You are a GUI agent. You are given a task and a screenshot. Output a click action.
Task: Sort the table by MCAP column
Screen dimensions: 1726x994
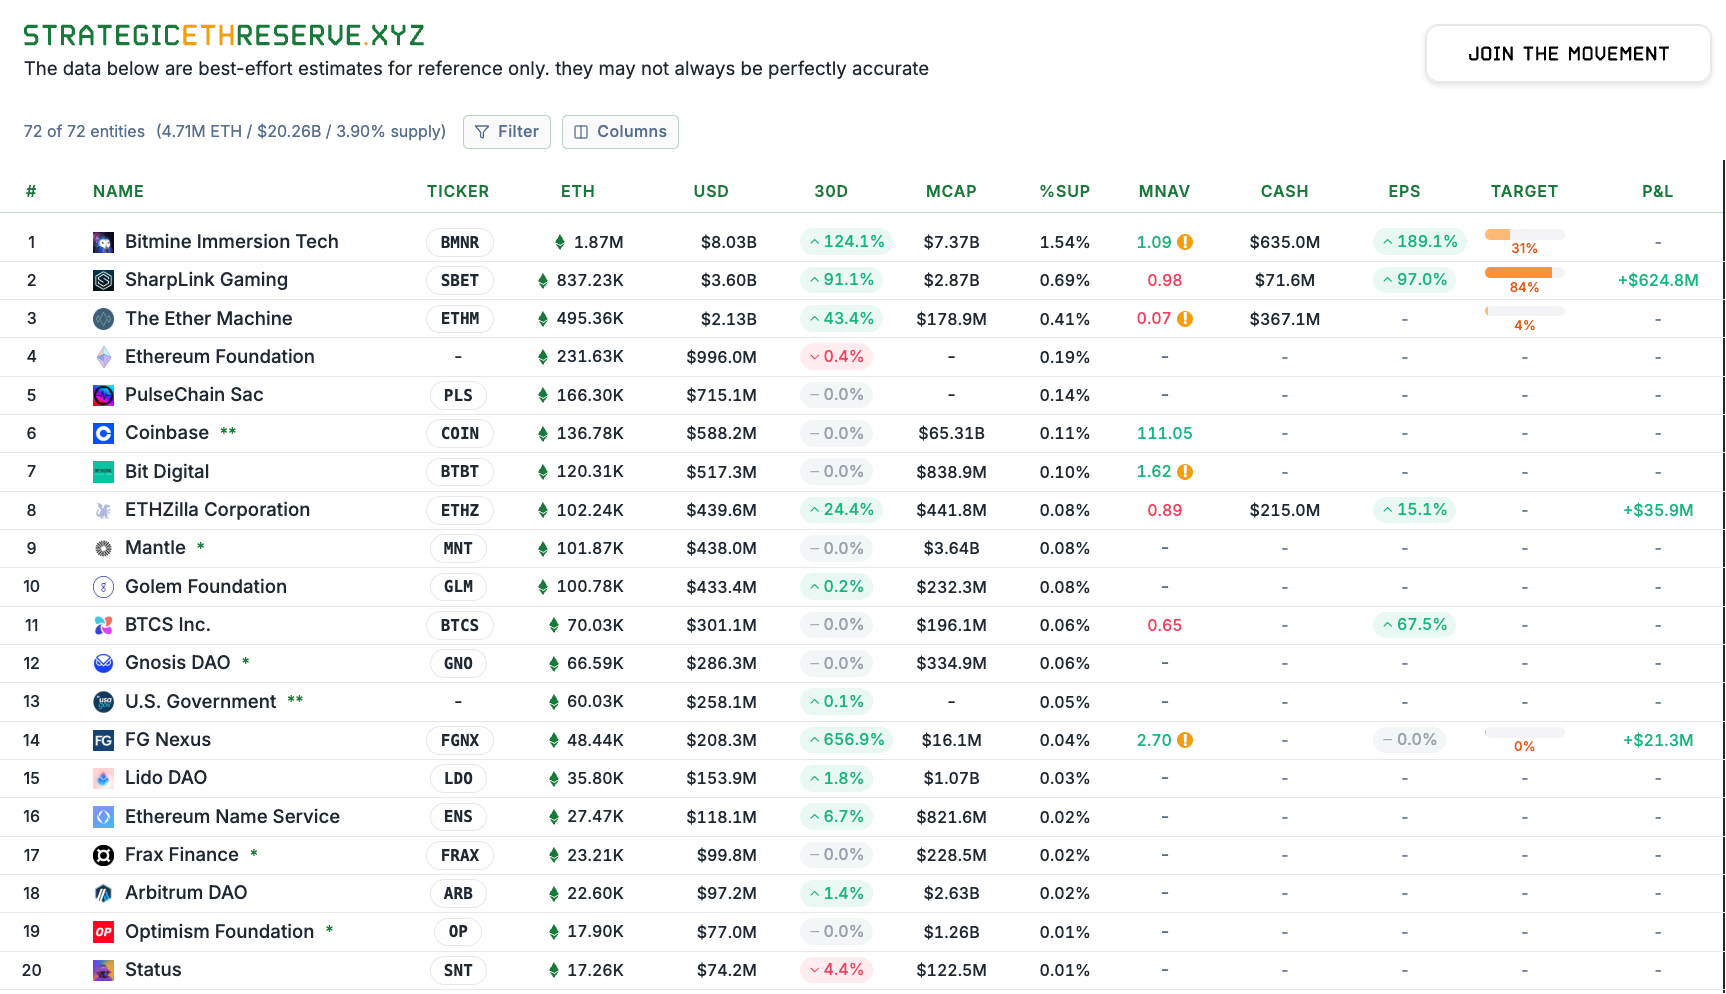coord(951,191)
